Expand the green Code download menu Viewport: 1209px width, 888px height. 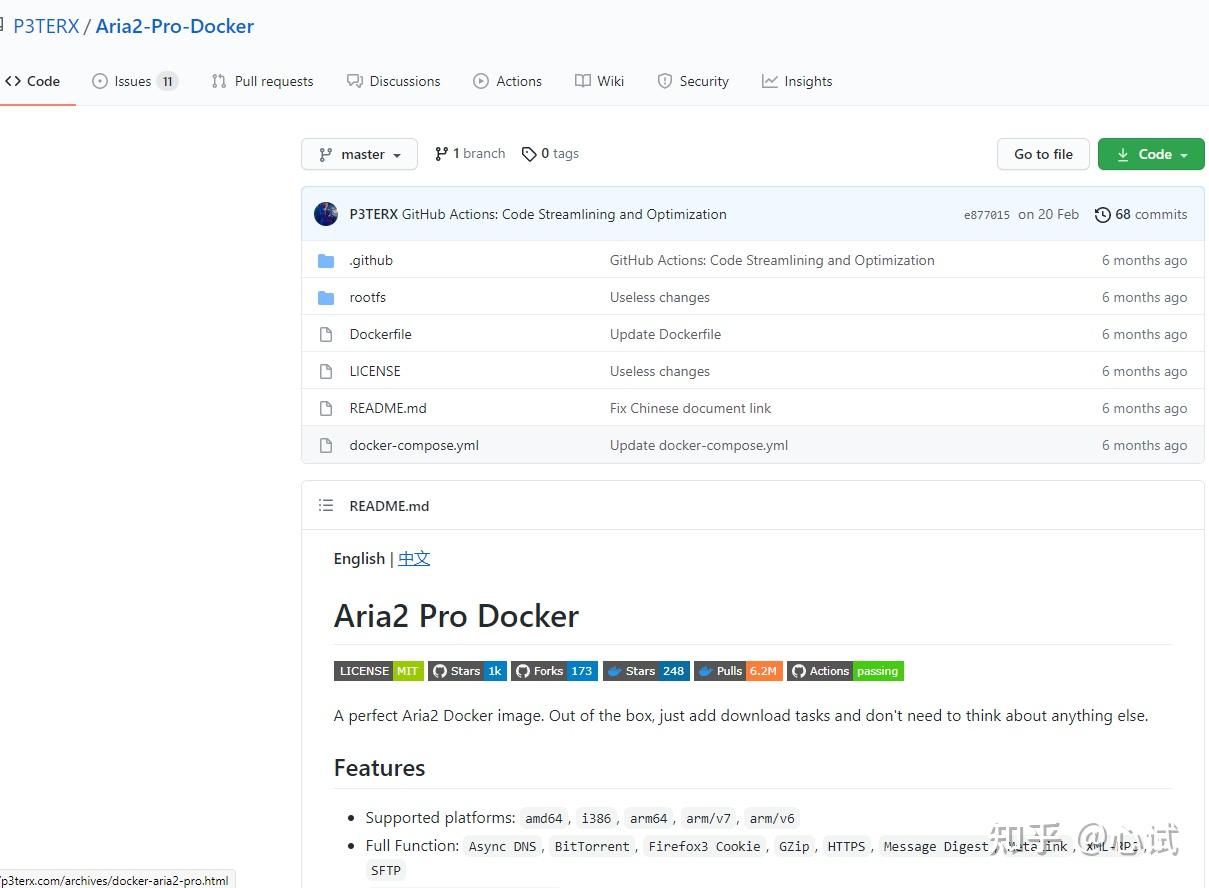click(x=1151, y=154)
